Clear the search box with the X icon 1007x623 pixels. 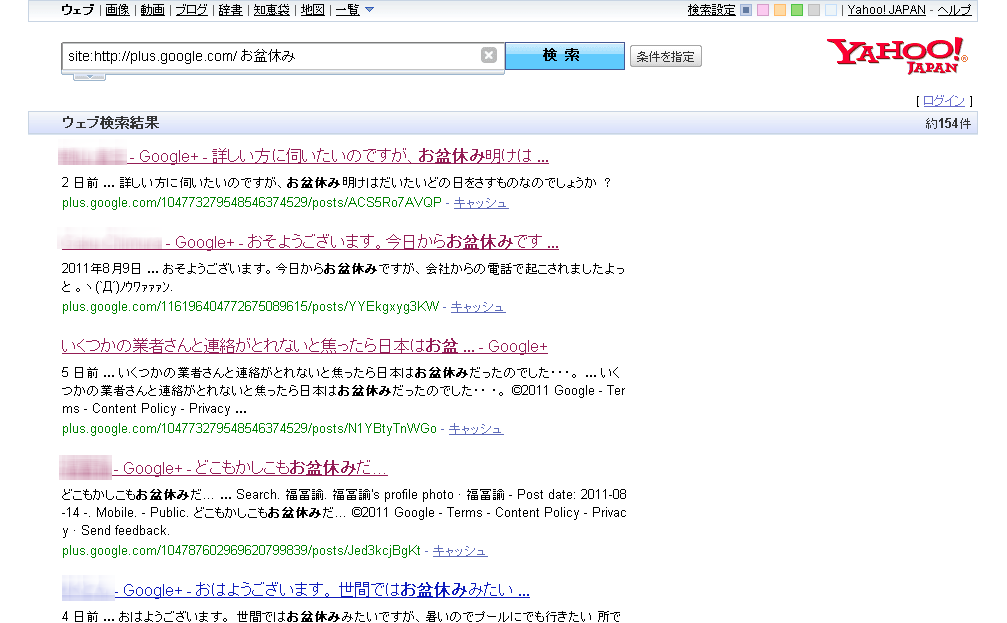tap(489, 56)
